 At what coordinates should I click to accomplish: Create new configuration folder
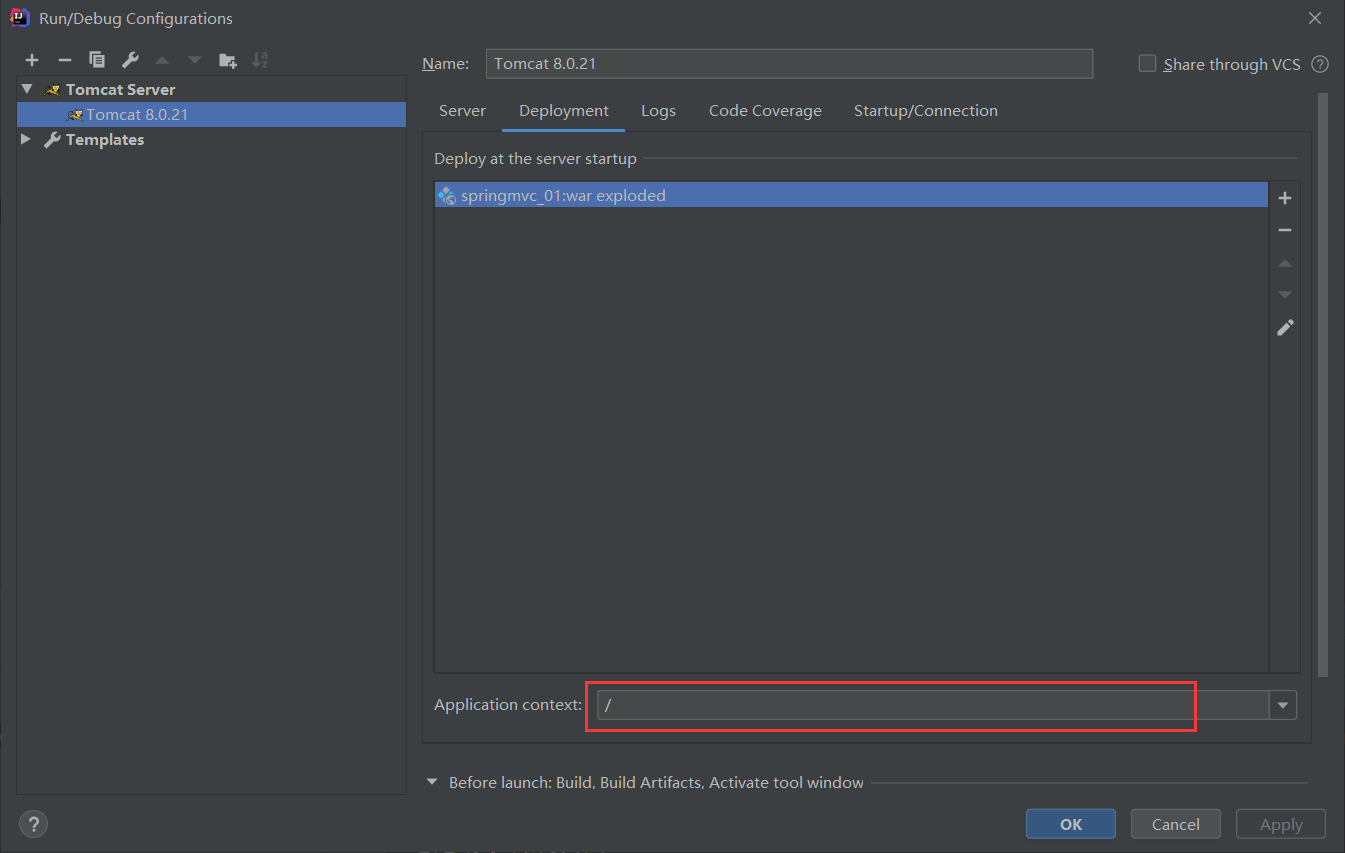tap(228, 60)
